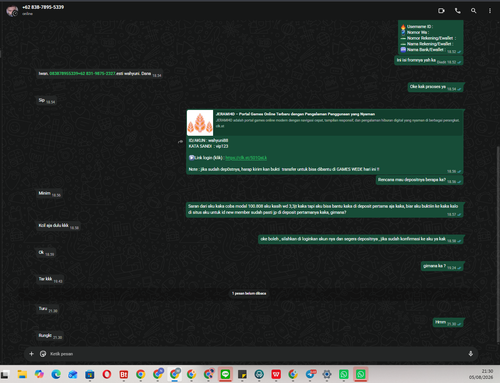Open the LINE app on taskbar
Viewport: 500px width, 383px height.
(226, 374)
